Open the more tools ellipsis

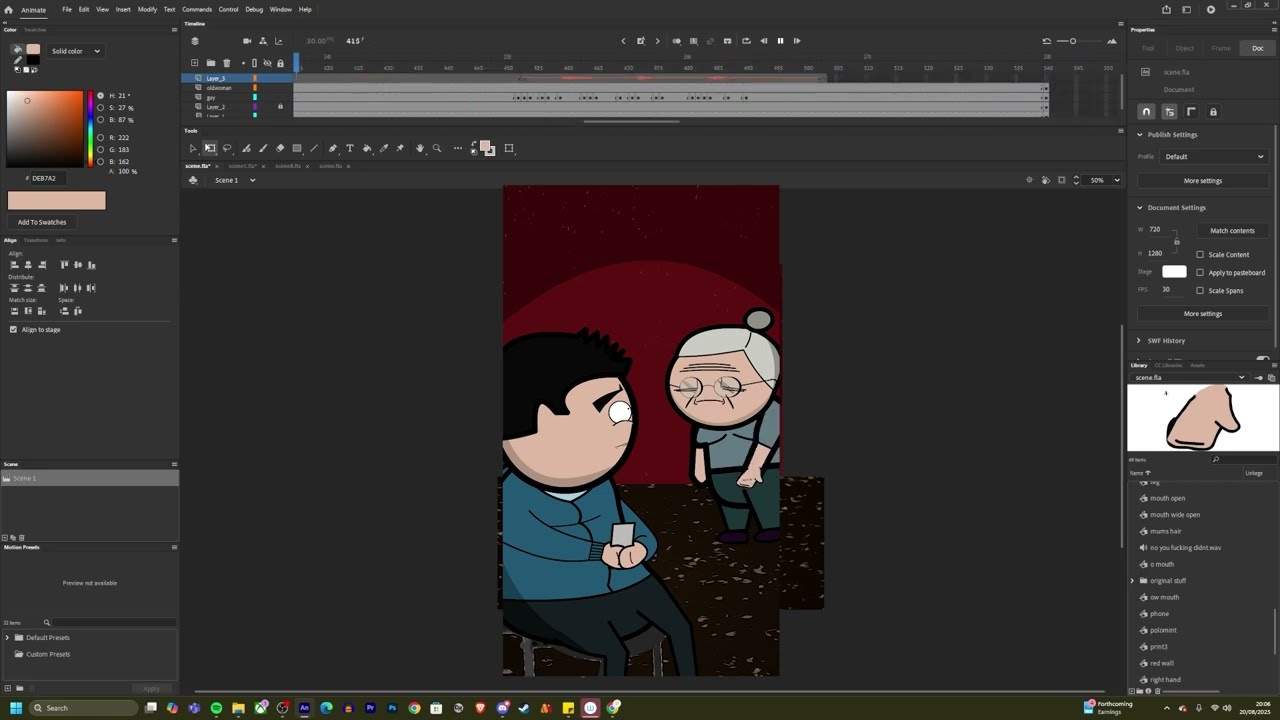tap(458, 148)
